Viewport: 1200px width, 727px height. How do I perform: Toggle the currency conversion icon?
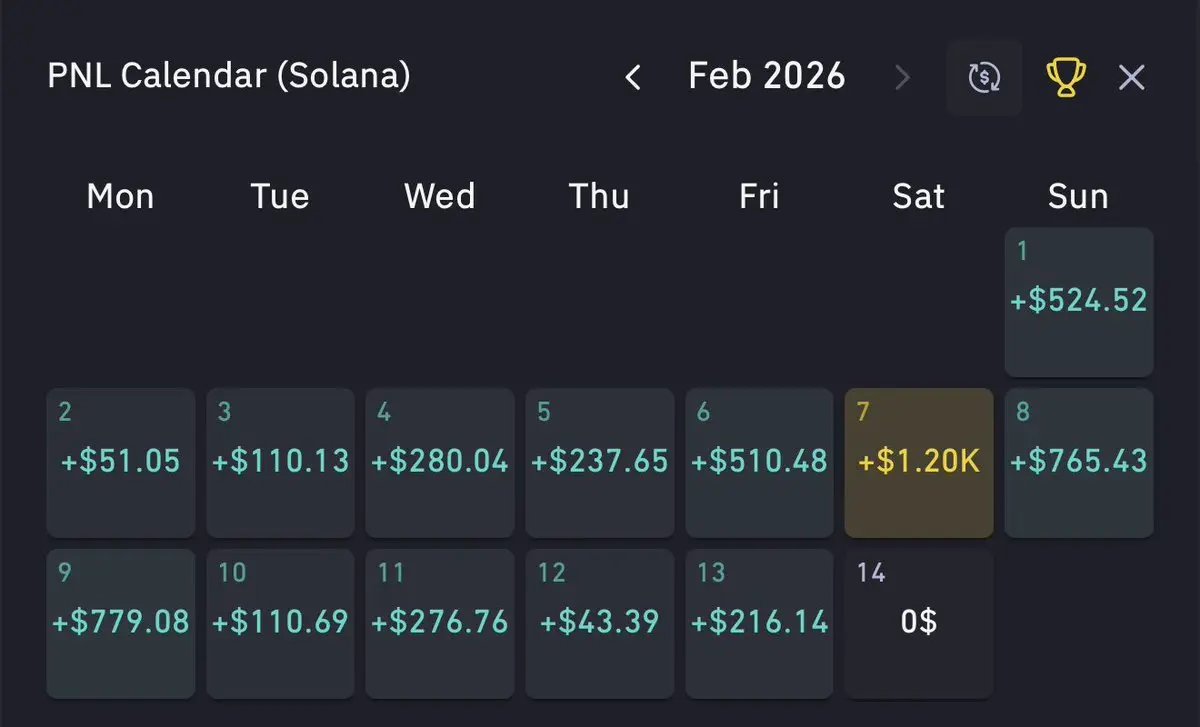pos(984,77)
